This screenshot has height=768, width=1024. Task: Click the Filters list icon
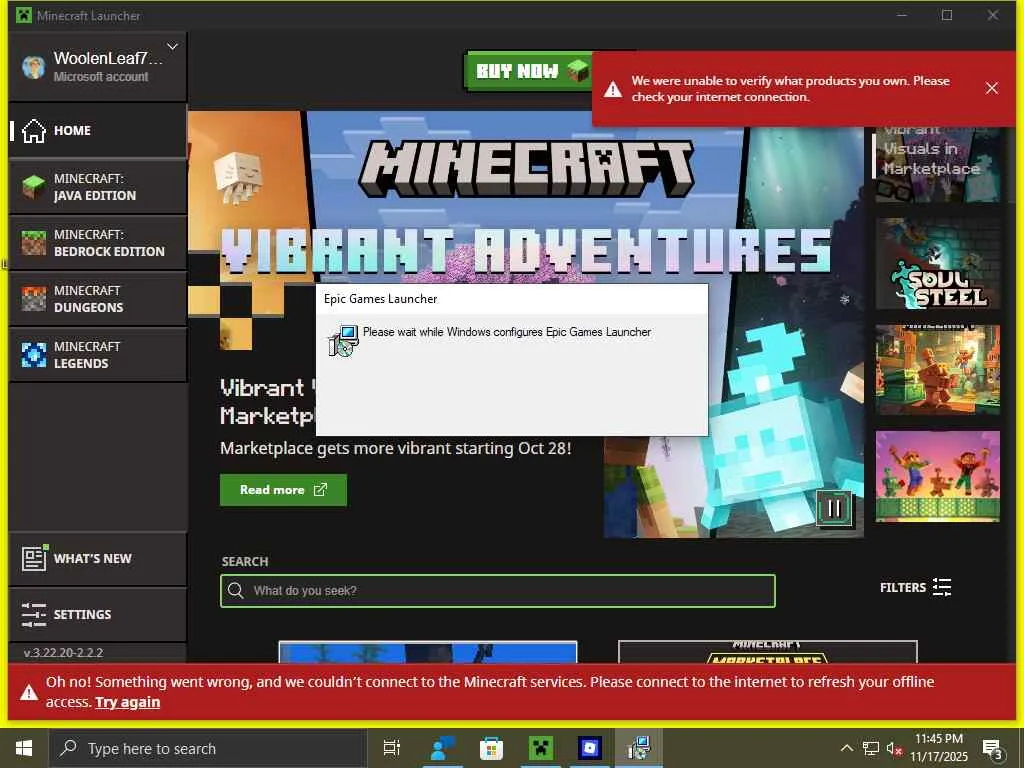pyautogui.click(x=942, y=587)
